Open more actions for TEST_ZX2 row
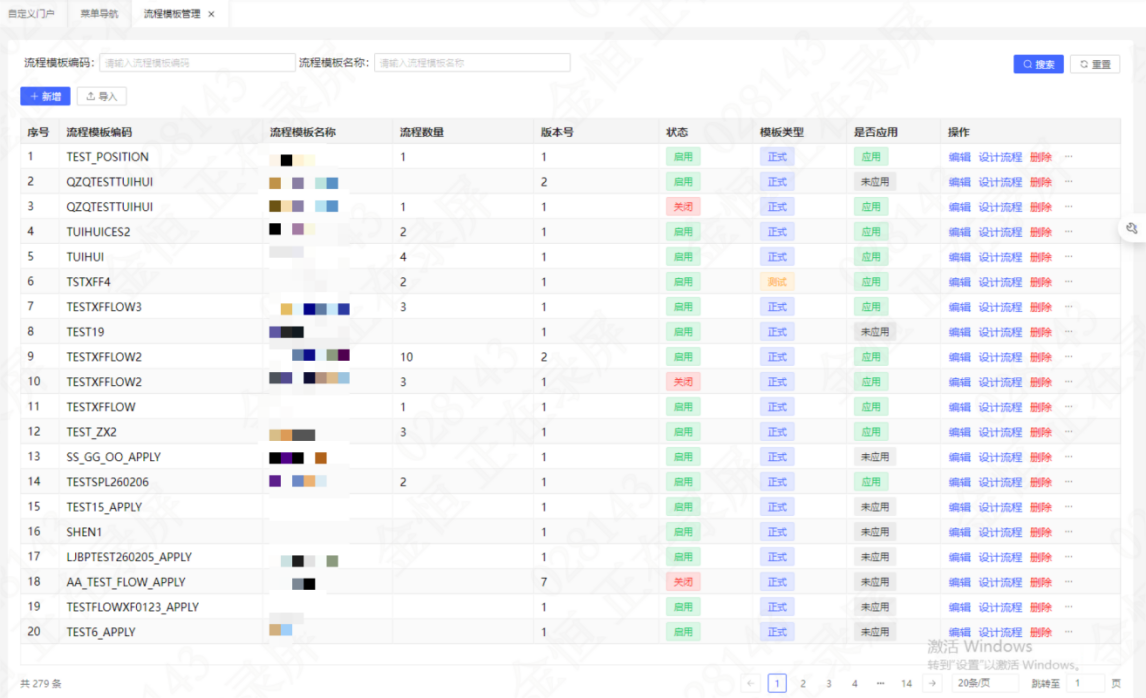 click(x=1069, y=432)
